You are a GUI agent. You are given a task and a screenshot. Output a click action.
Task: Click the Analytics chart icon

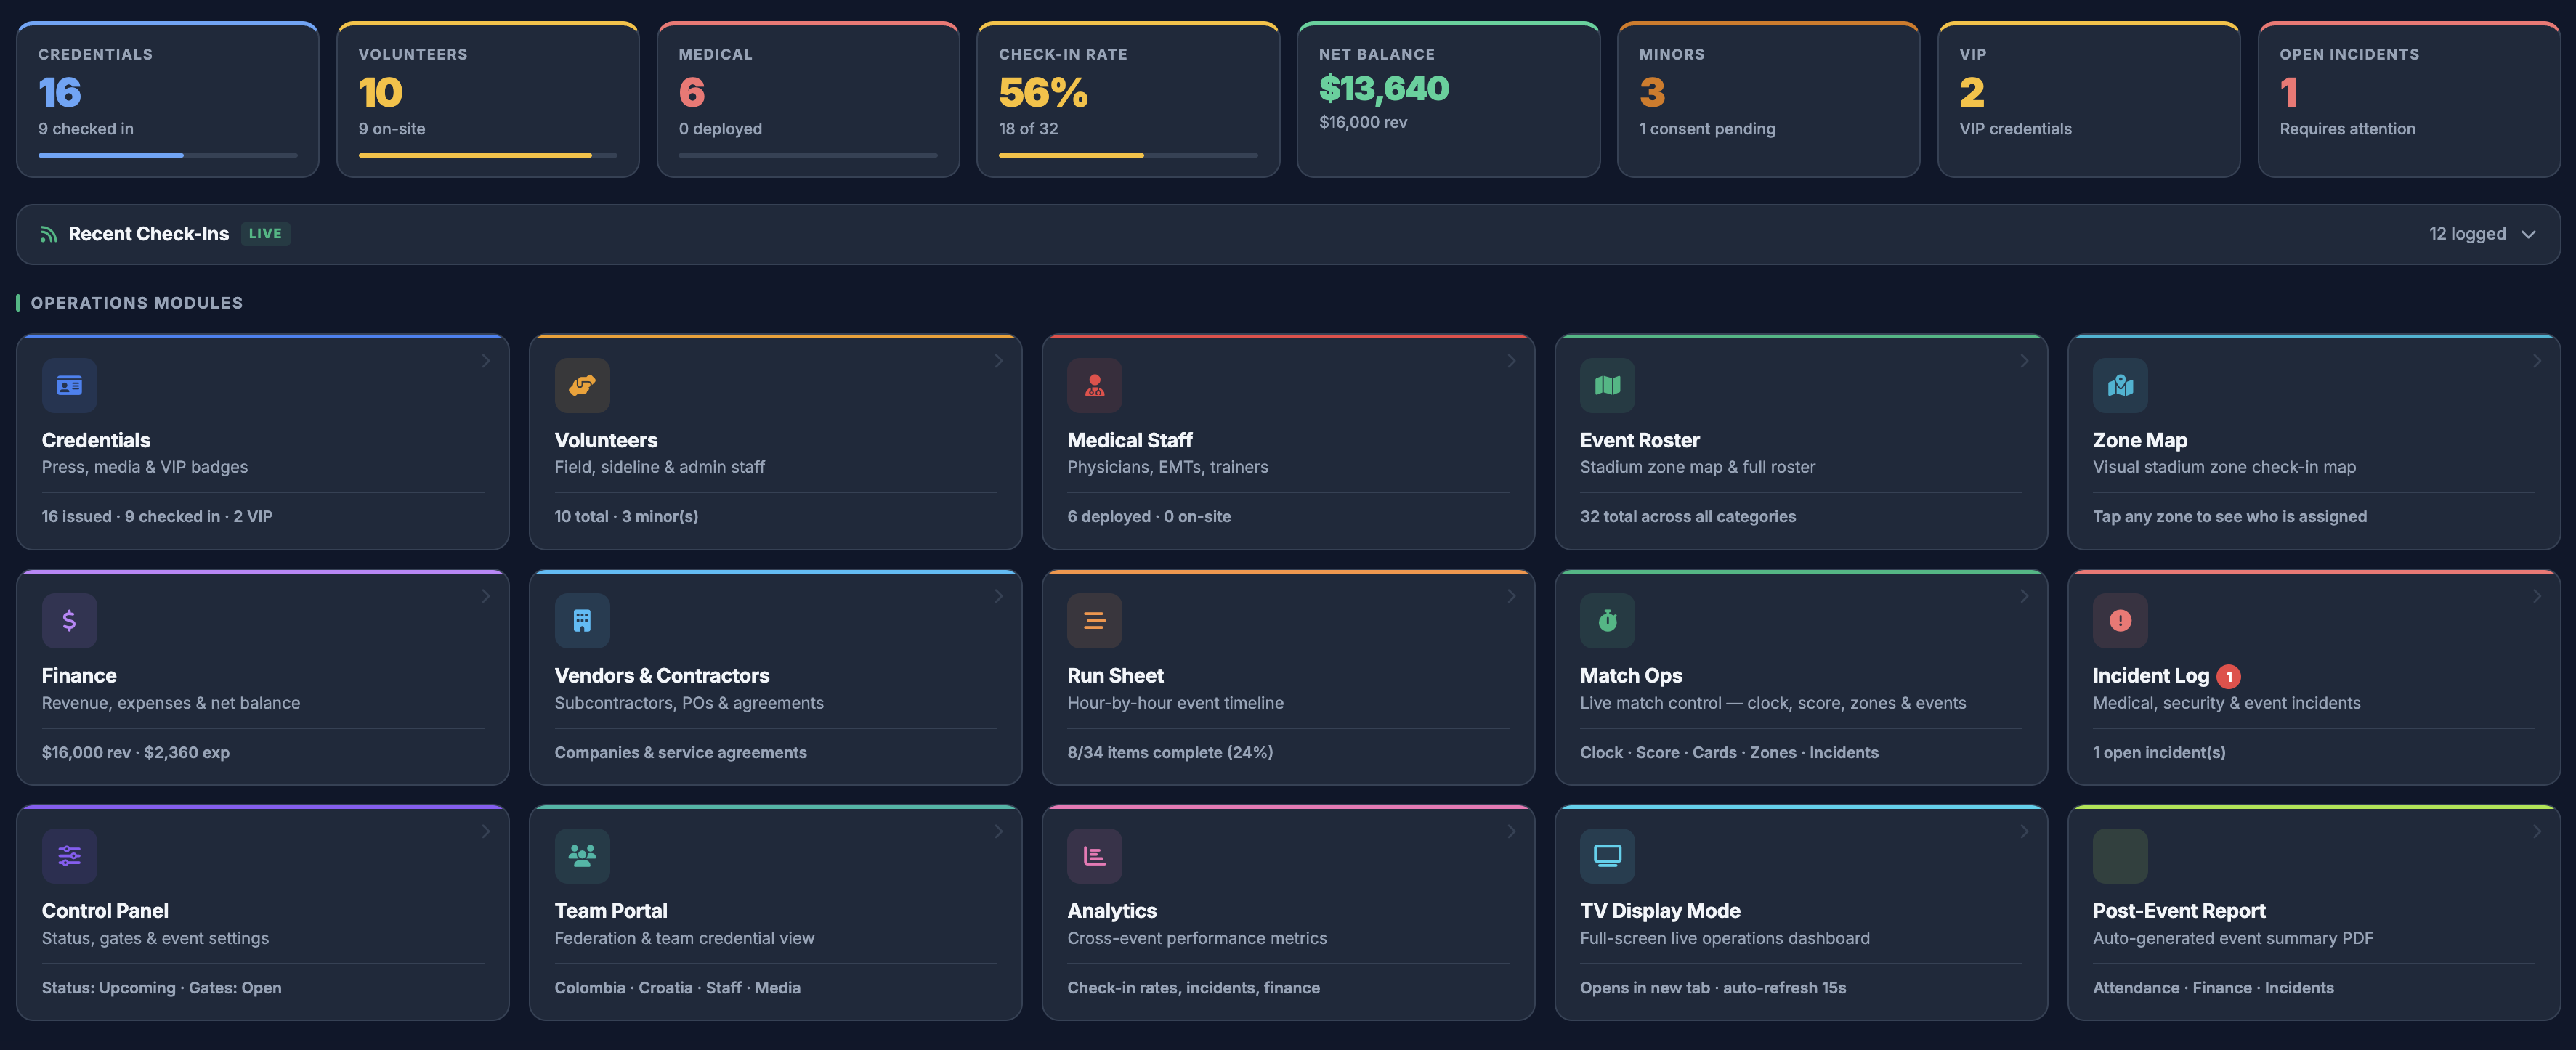pos(1095,855)
